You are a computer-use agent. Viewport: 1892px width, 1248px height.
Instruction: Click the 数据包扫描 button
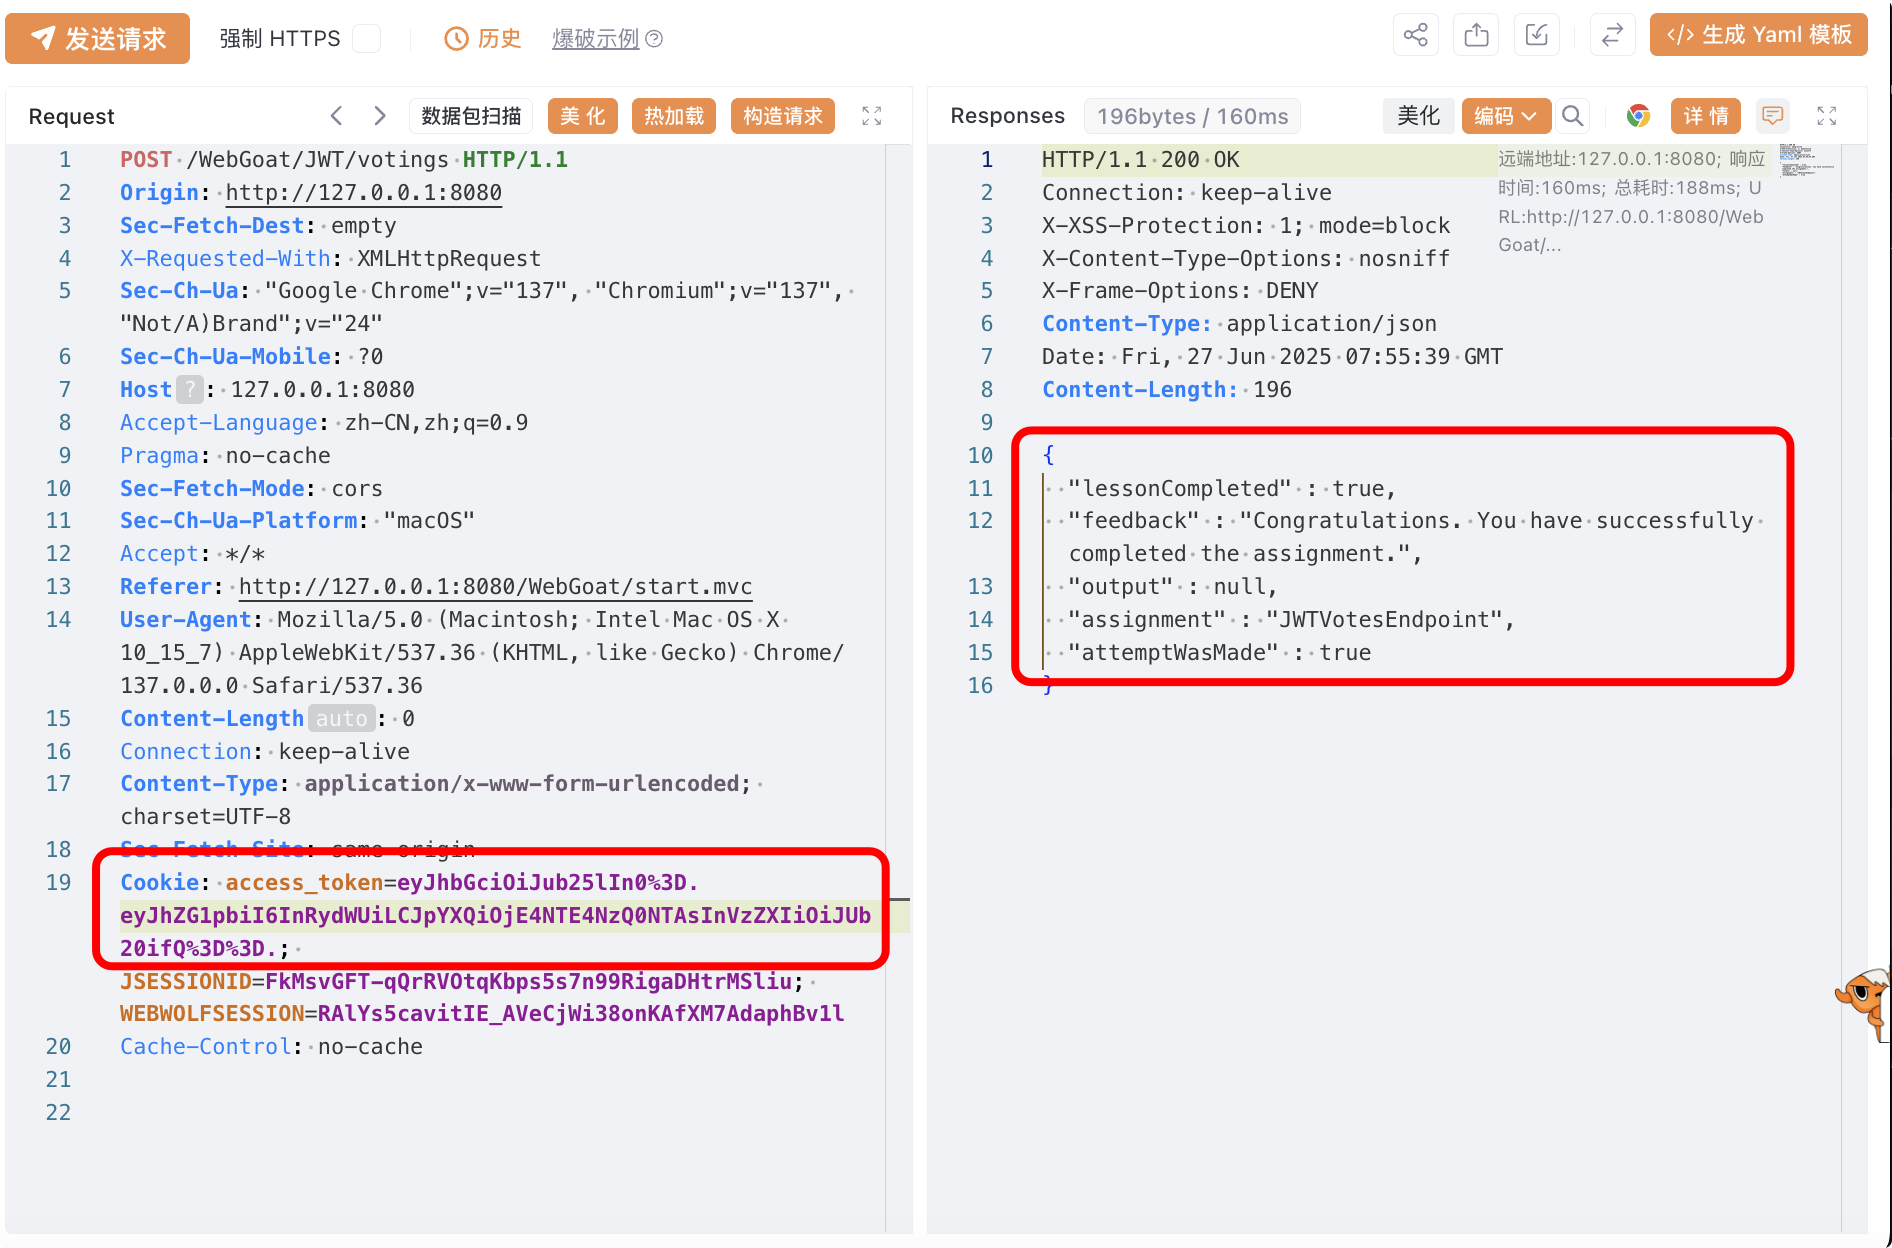point(471,116)
